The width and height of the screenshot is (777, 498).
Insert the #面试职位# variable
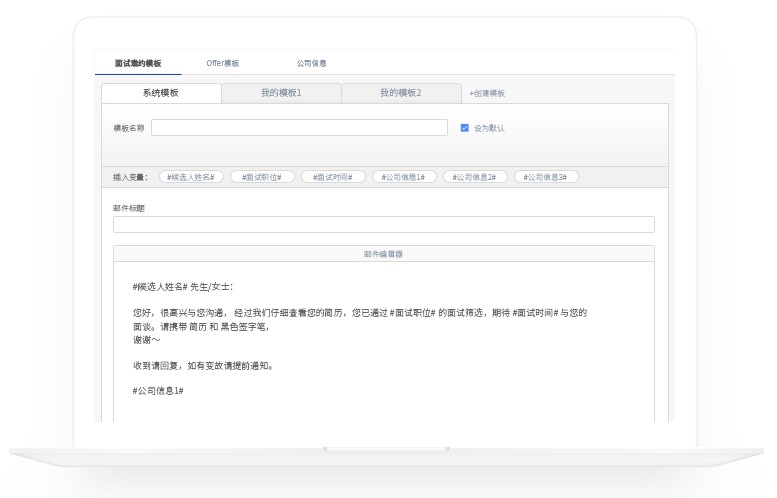[x=261, y=177]
